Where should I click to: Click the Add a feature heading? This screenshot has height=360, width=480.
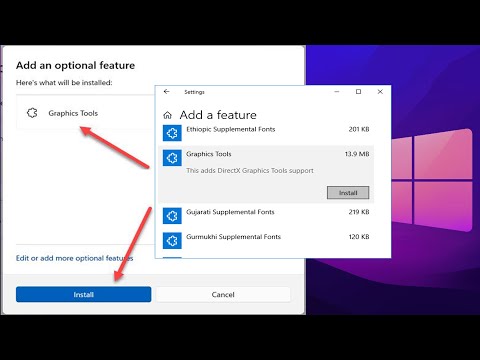(218, 115)
